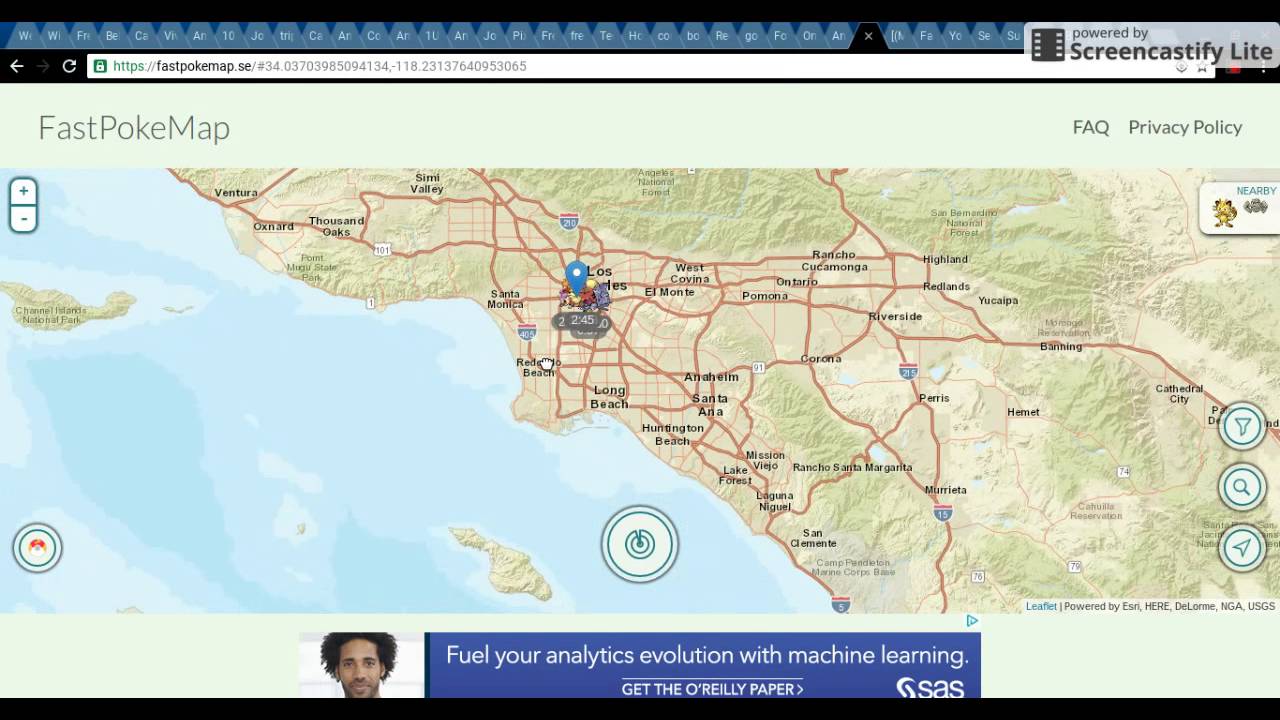Click Mission Viejo label on map
This screenshot has height=720, width=1280.
tap(765, 460)
